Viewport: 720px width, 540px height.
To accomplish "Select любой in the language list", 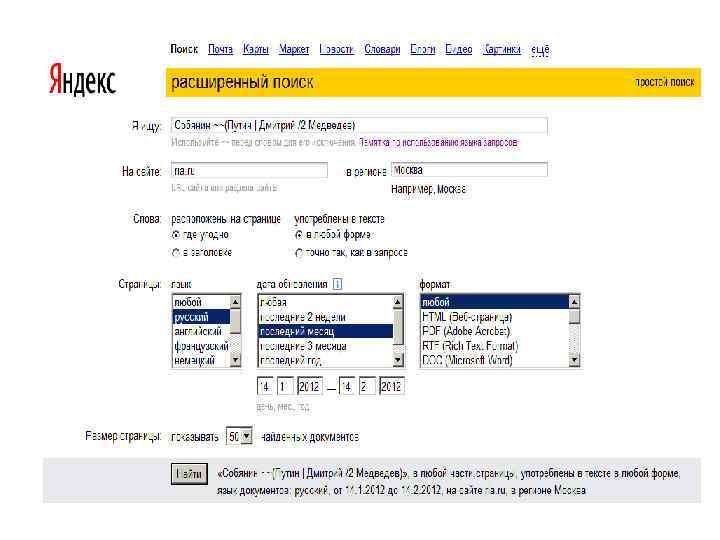I will tap(201, 302).
